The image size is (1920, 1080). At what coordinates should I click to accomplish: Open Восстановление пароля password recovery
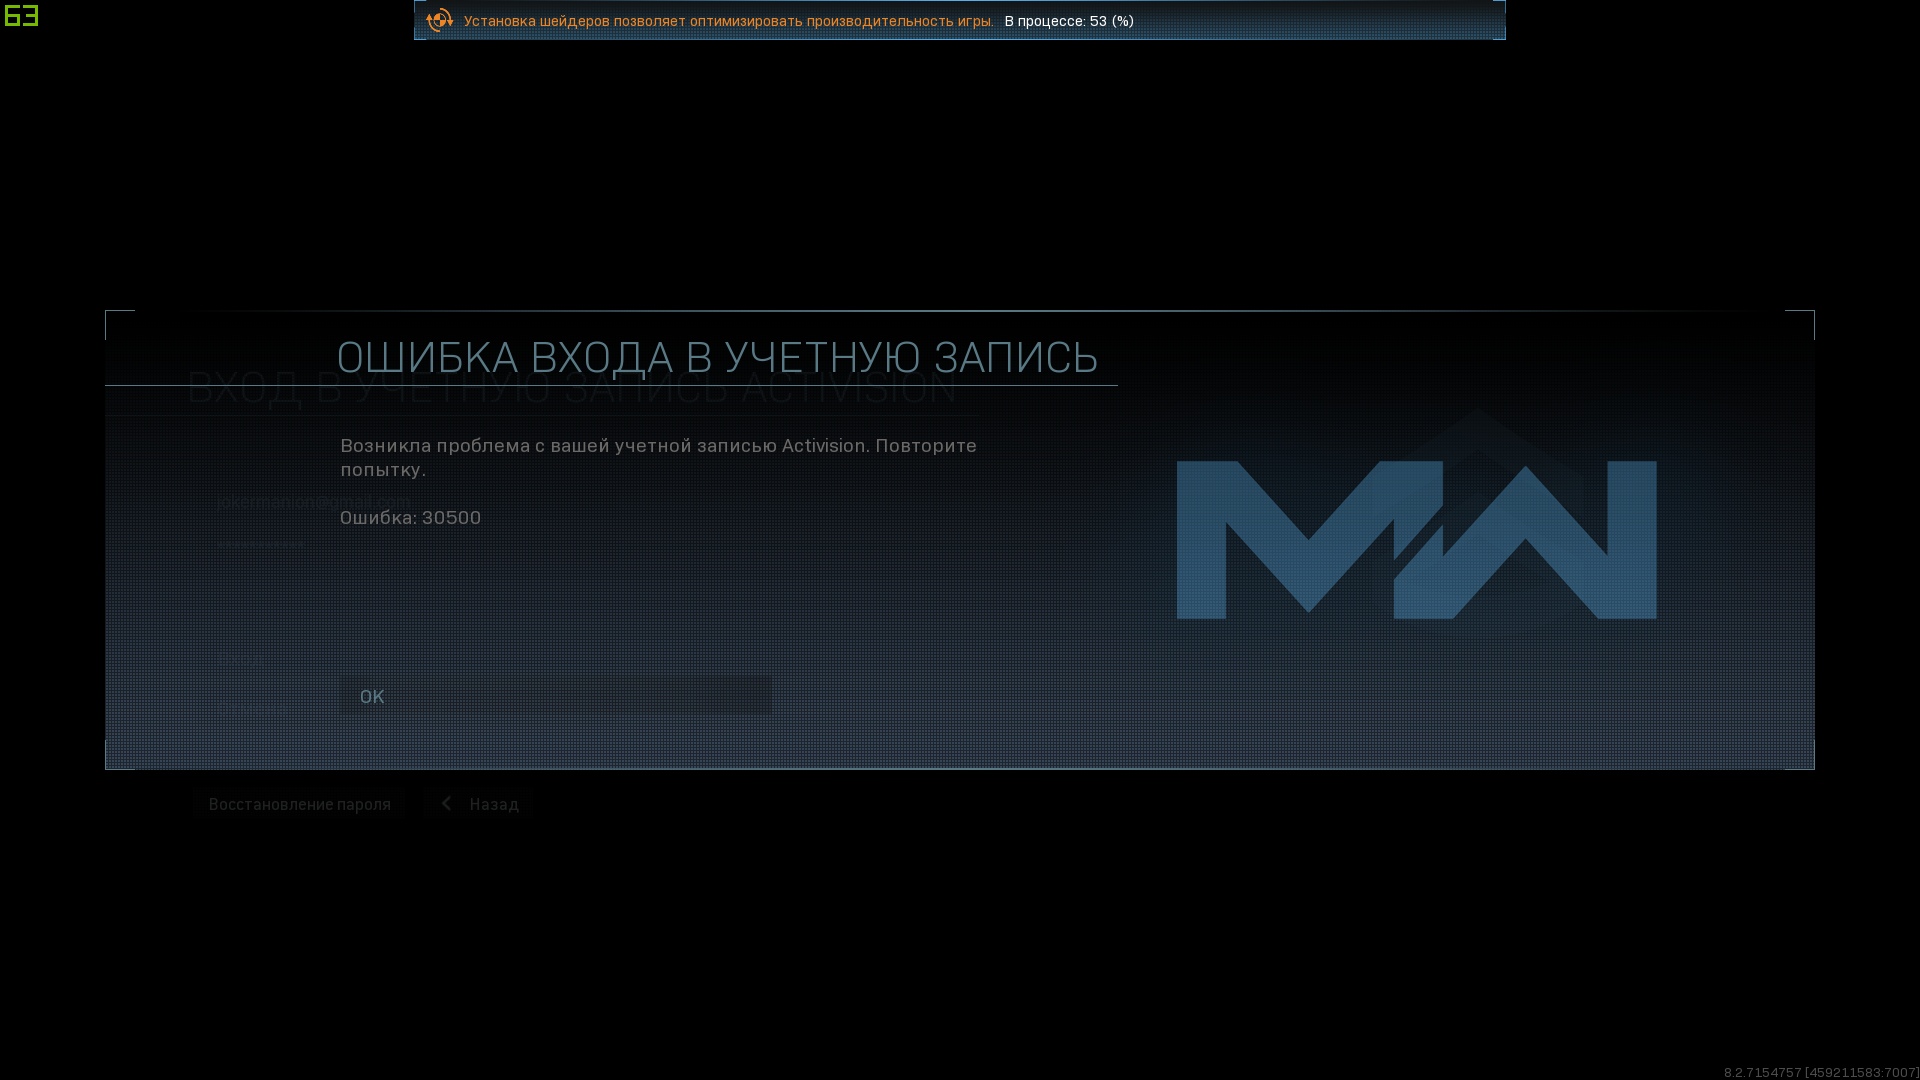click(299, 804)
